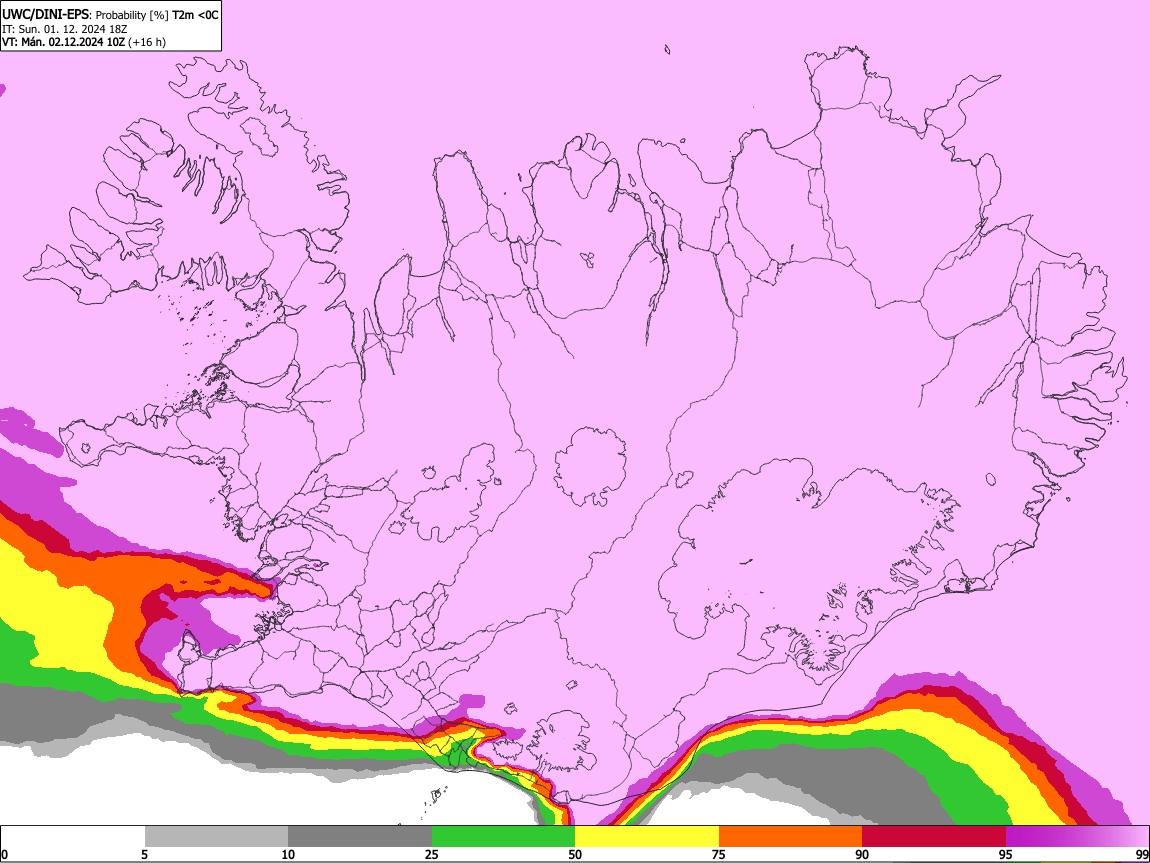
Task: Click the legend value '75'
Action: [719, 855]
